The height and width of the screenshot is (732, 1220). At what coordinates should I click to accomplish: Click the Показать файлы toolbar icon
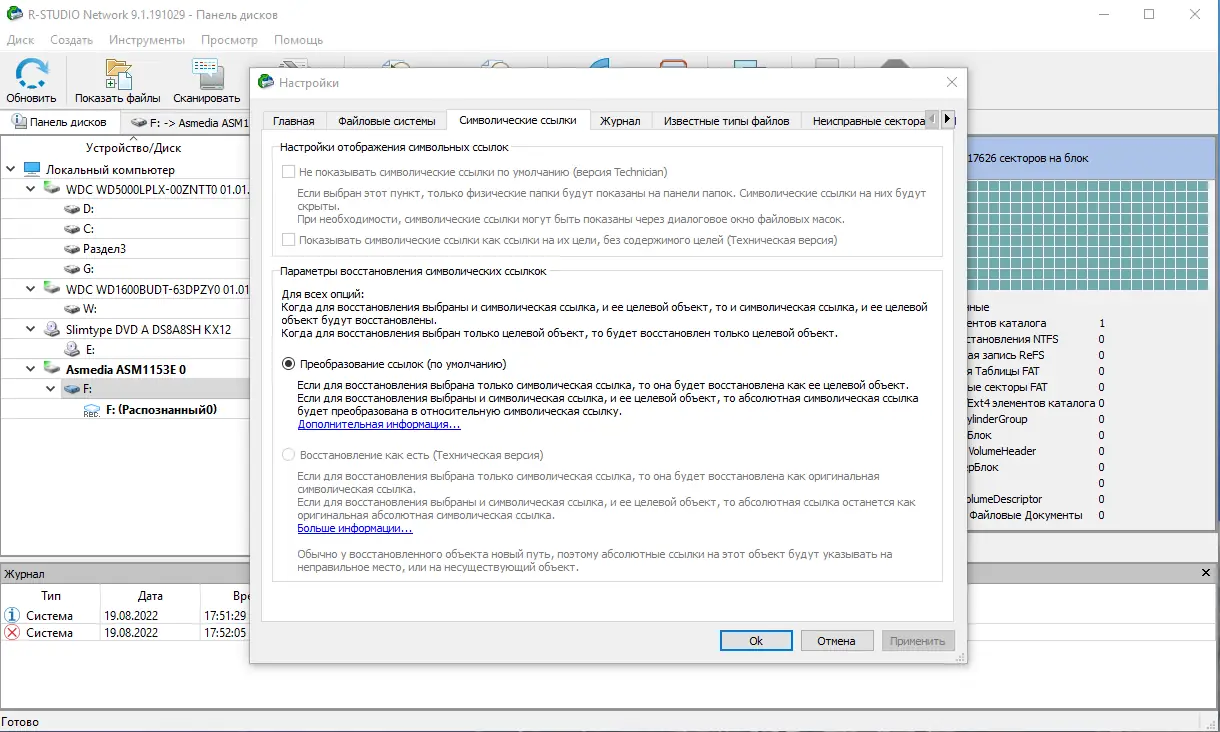coord(118,74)
